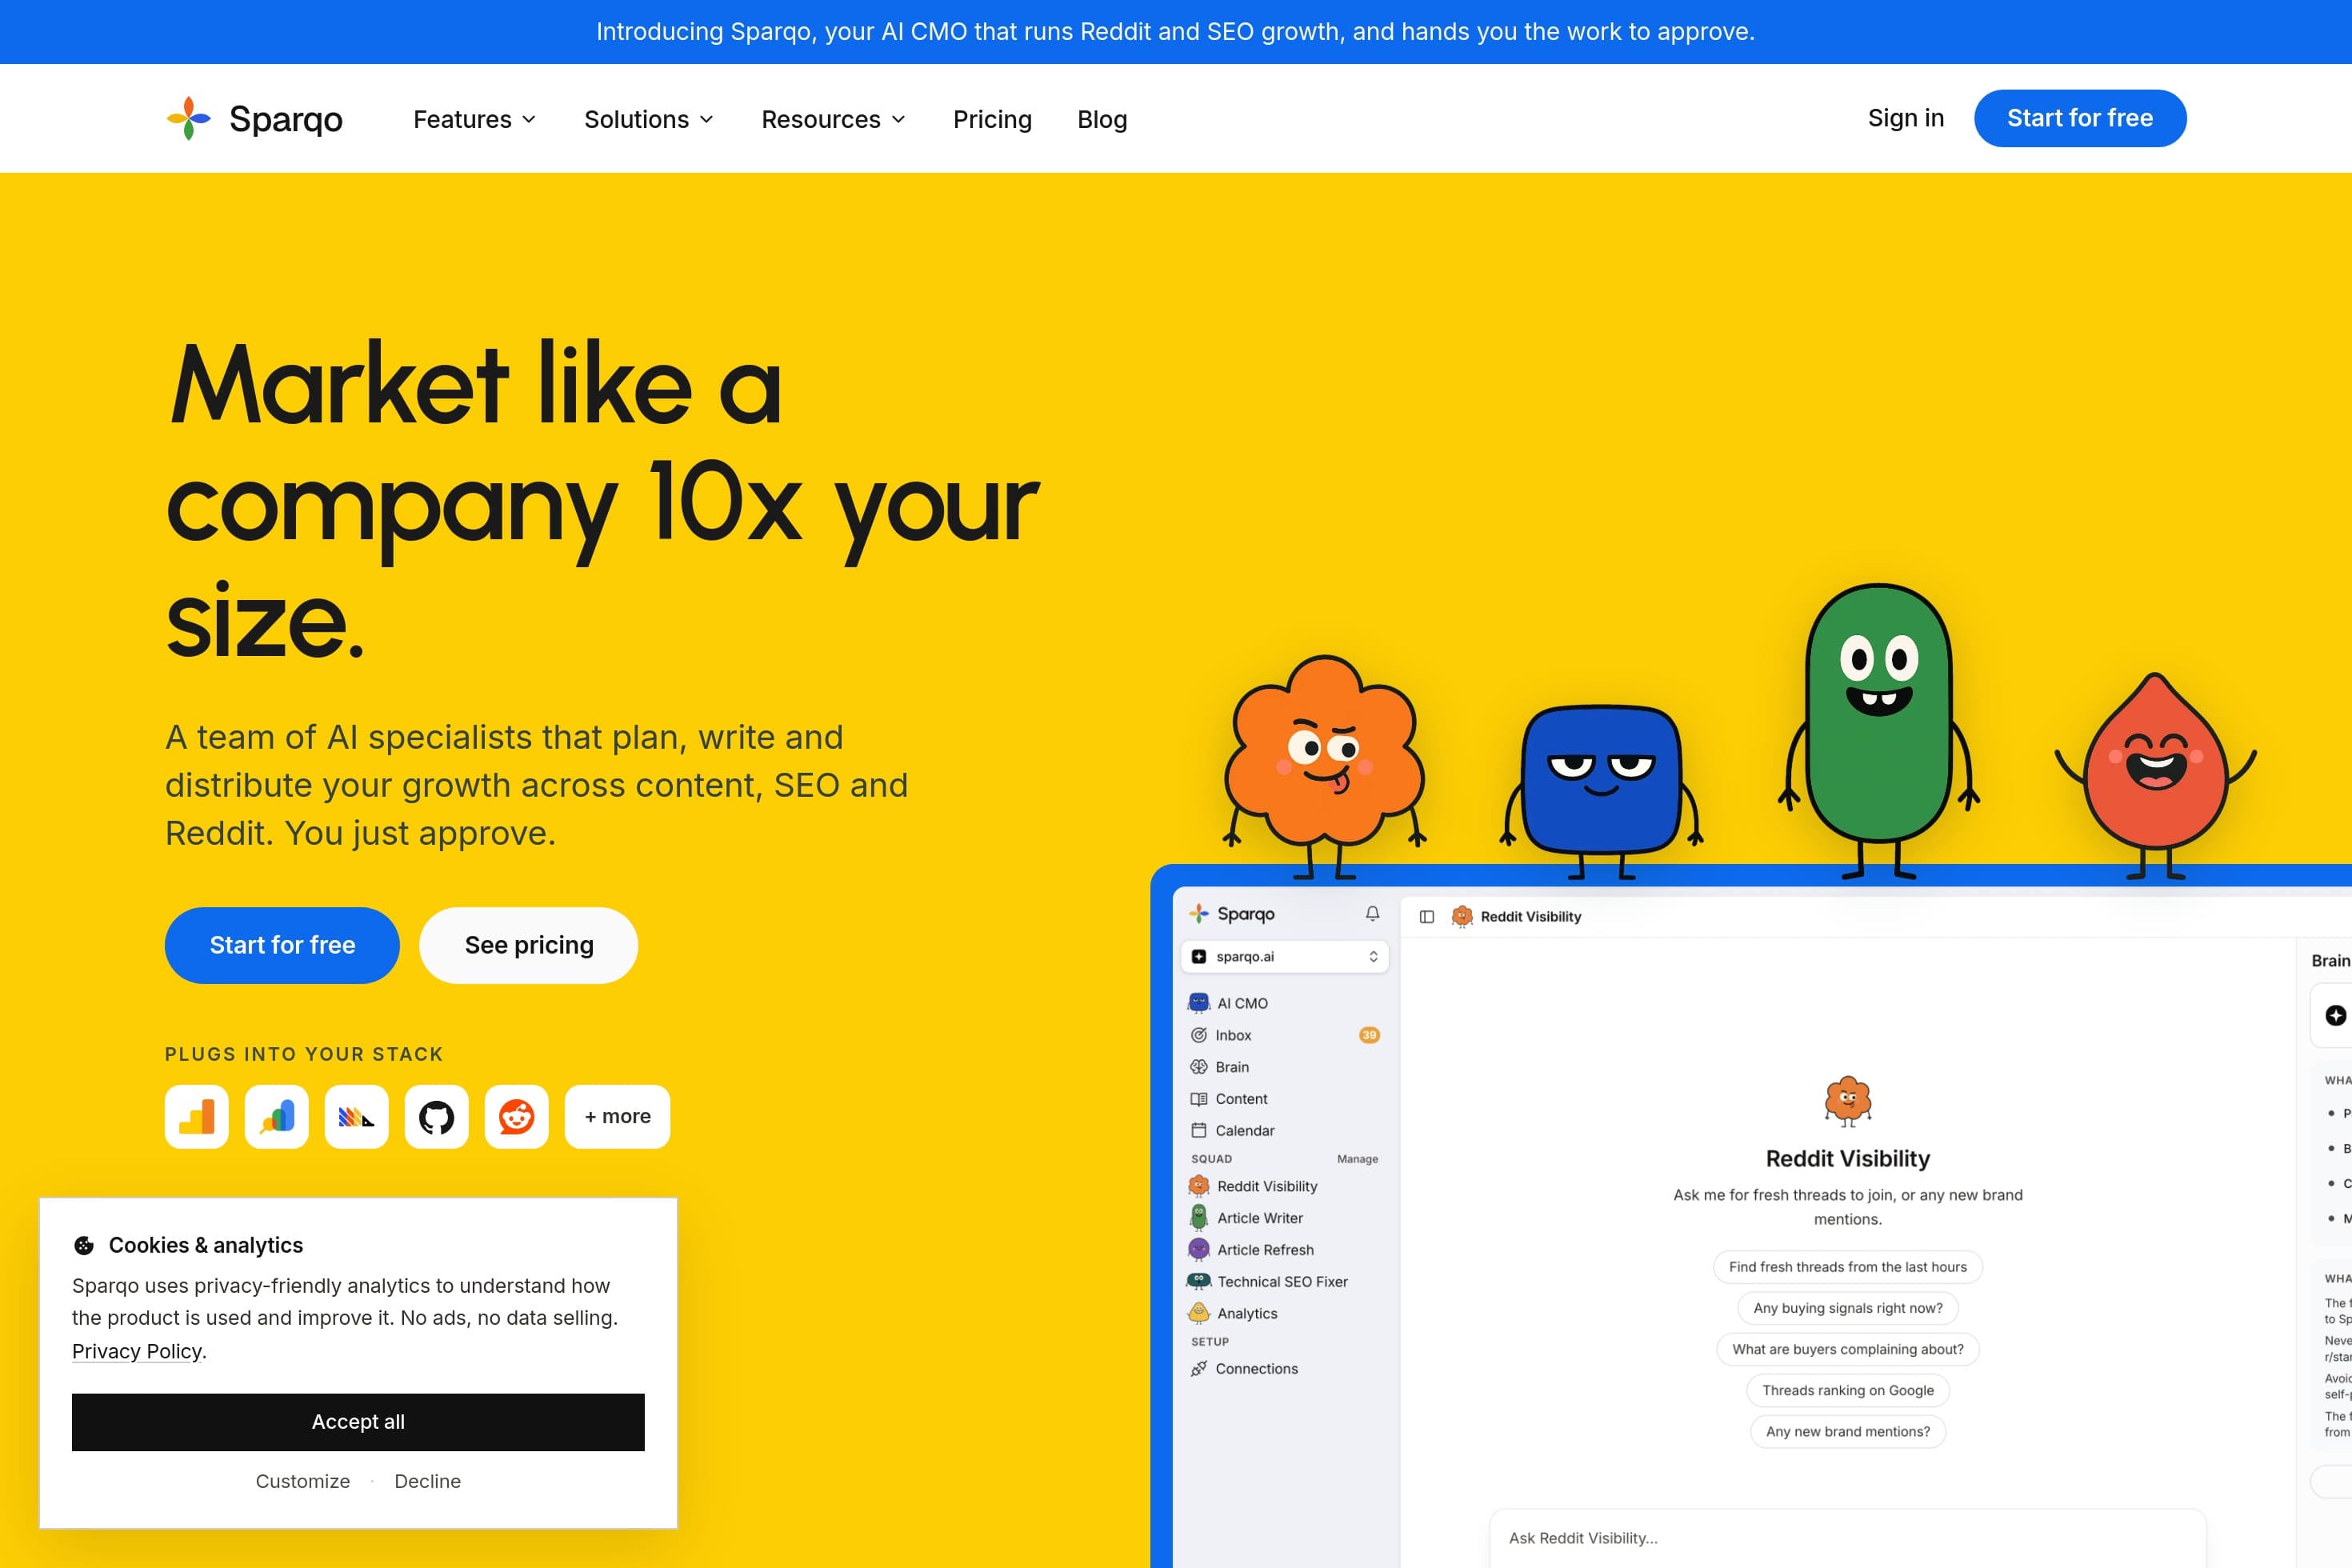Click What are buyers complaining about? suggestion
The width and height of the screenshot is (2352, 1568).
[x=1847, y=1349]
